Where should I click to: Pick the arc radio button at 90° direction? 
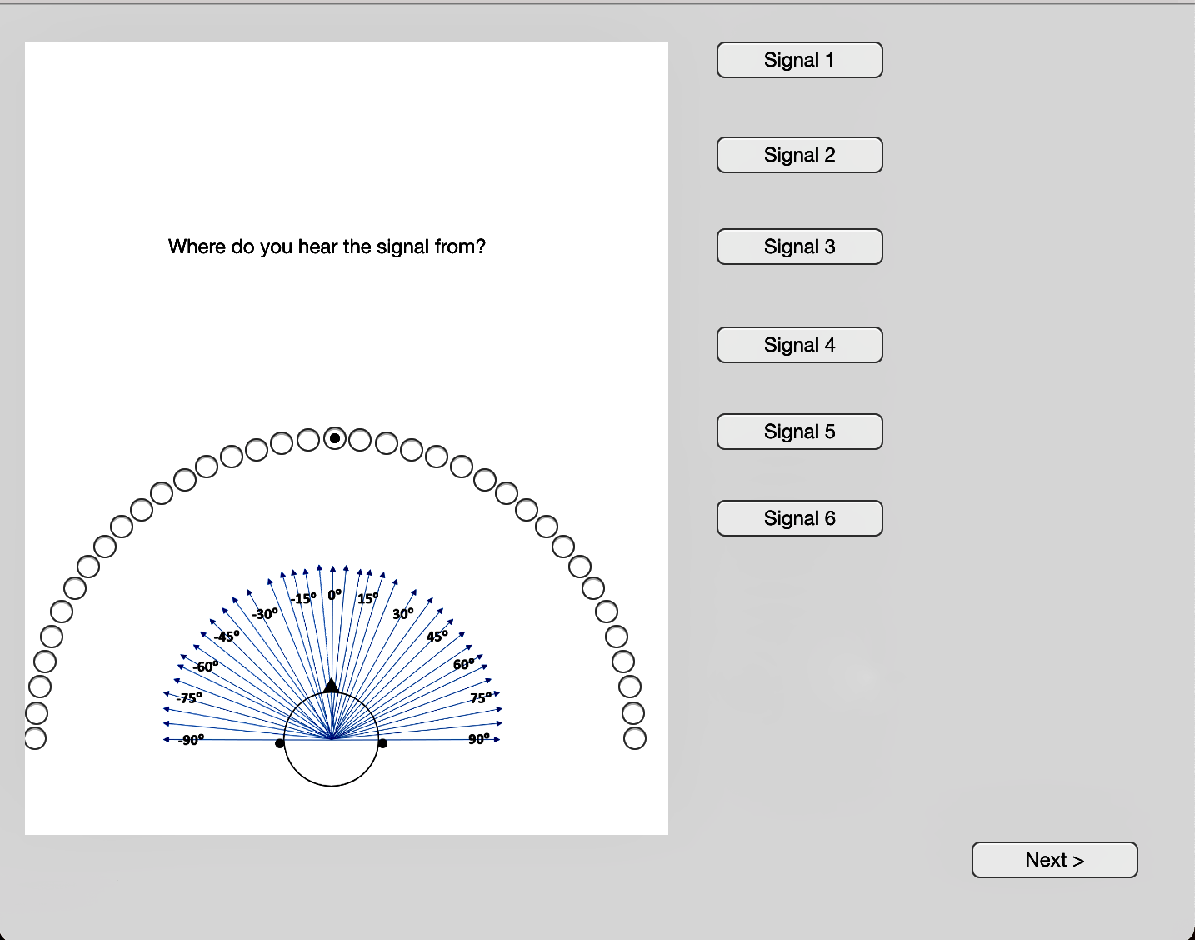[x=635, y=738]
